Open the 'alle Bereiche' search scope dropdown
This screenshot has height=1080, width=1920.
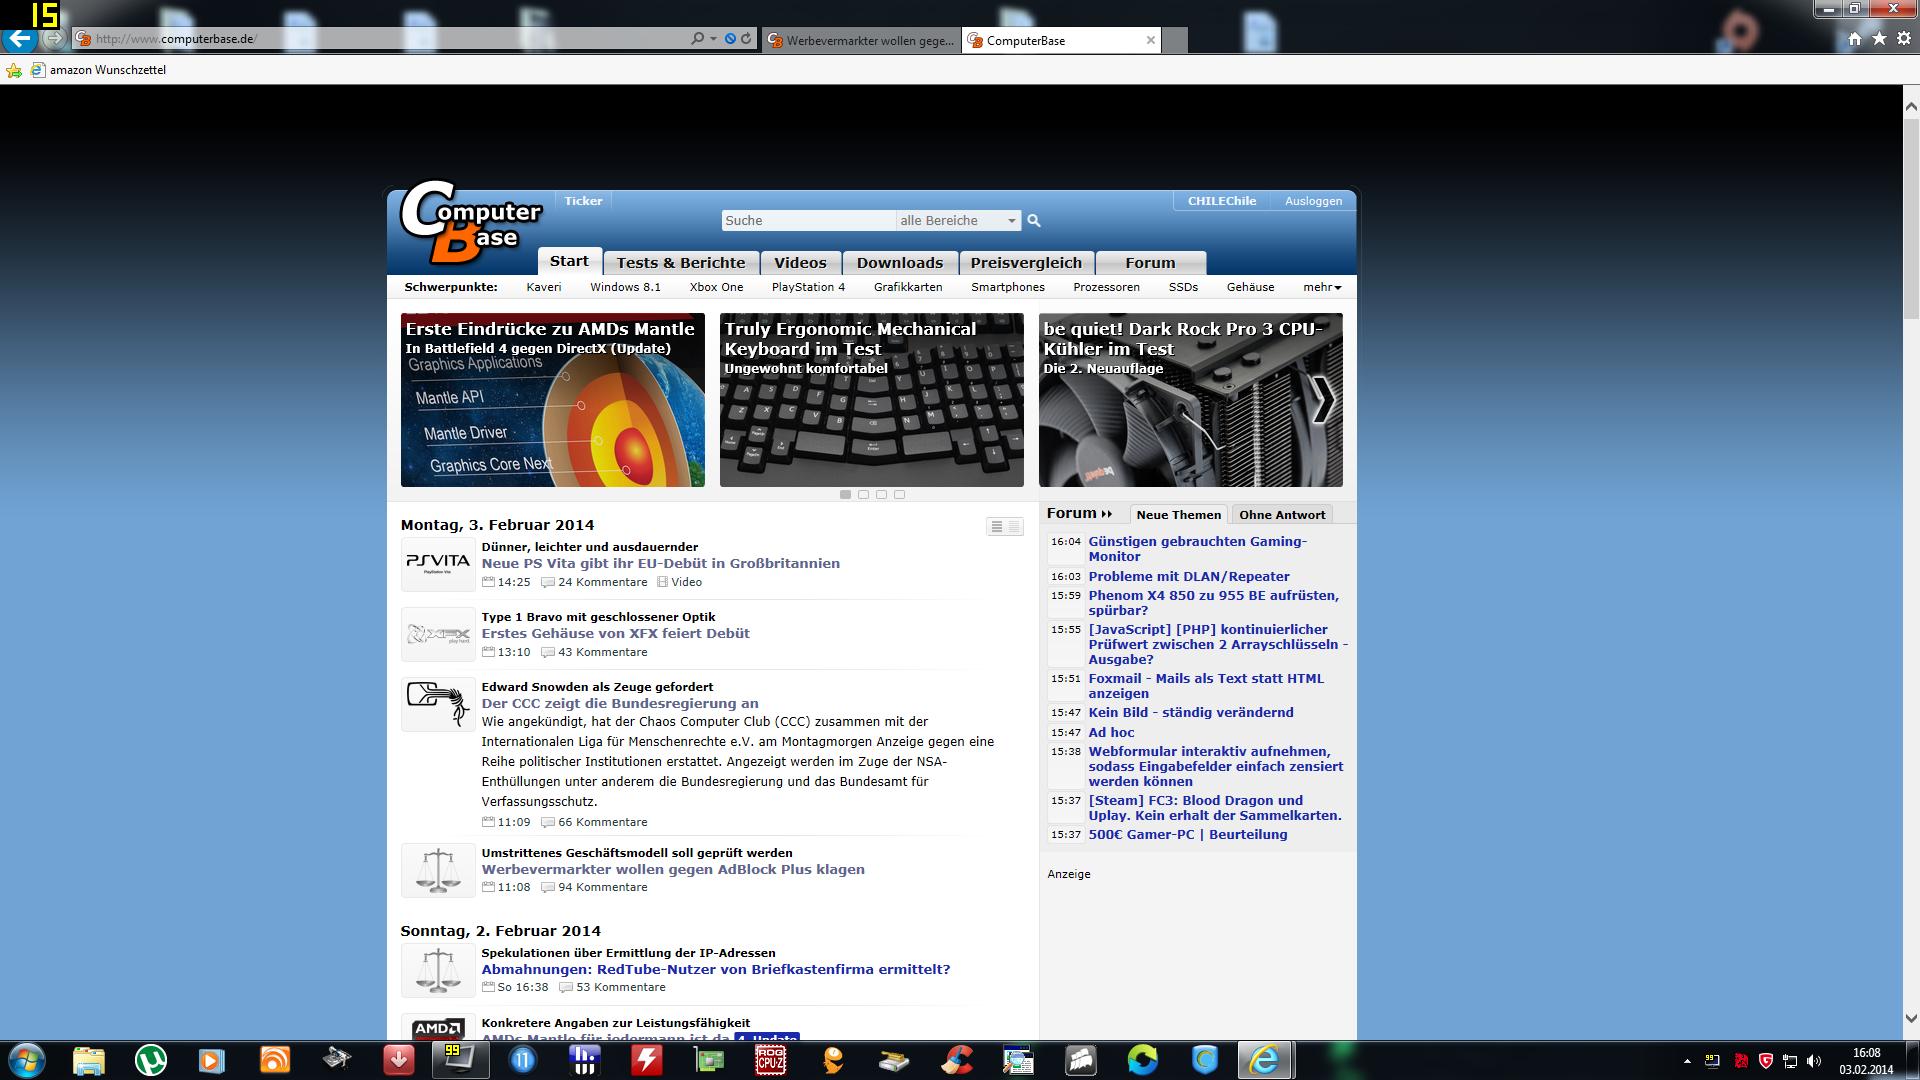click(957, 220)
